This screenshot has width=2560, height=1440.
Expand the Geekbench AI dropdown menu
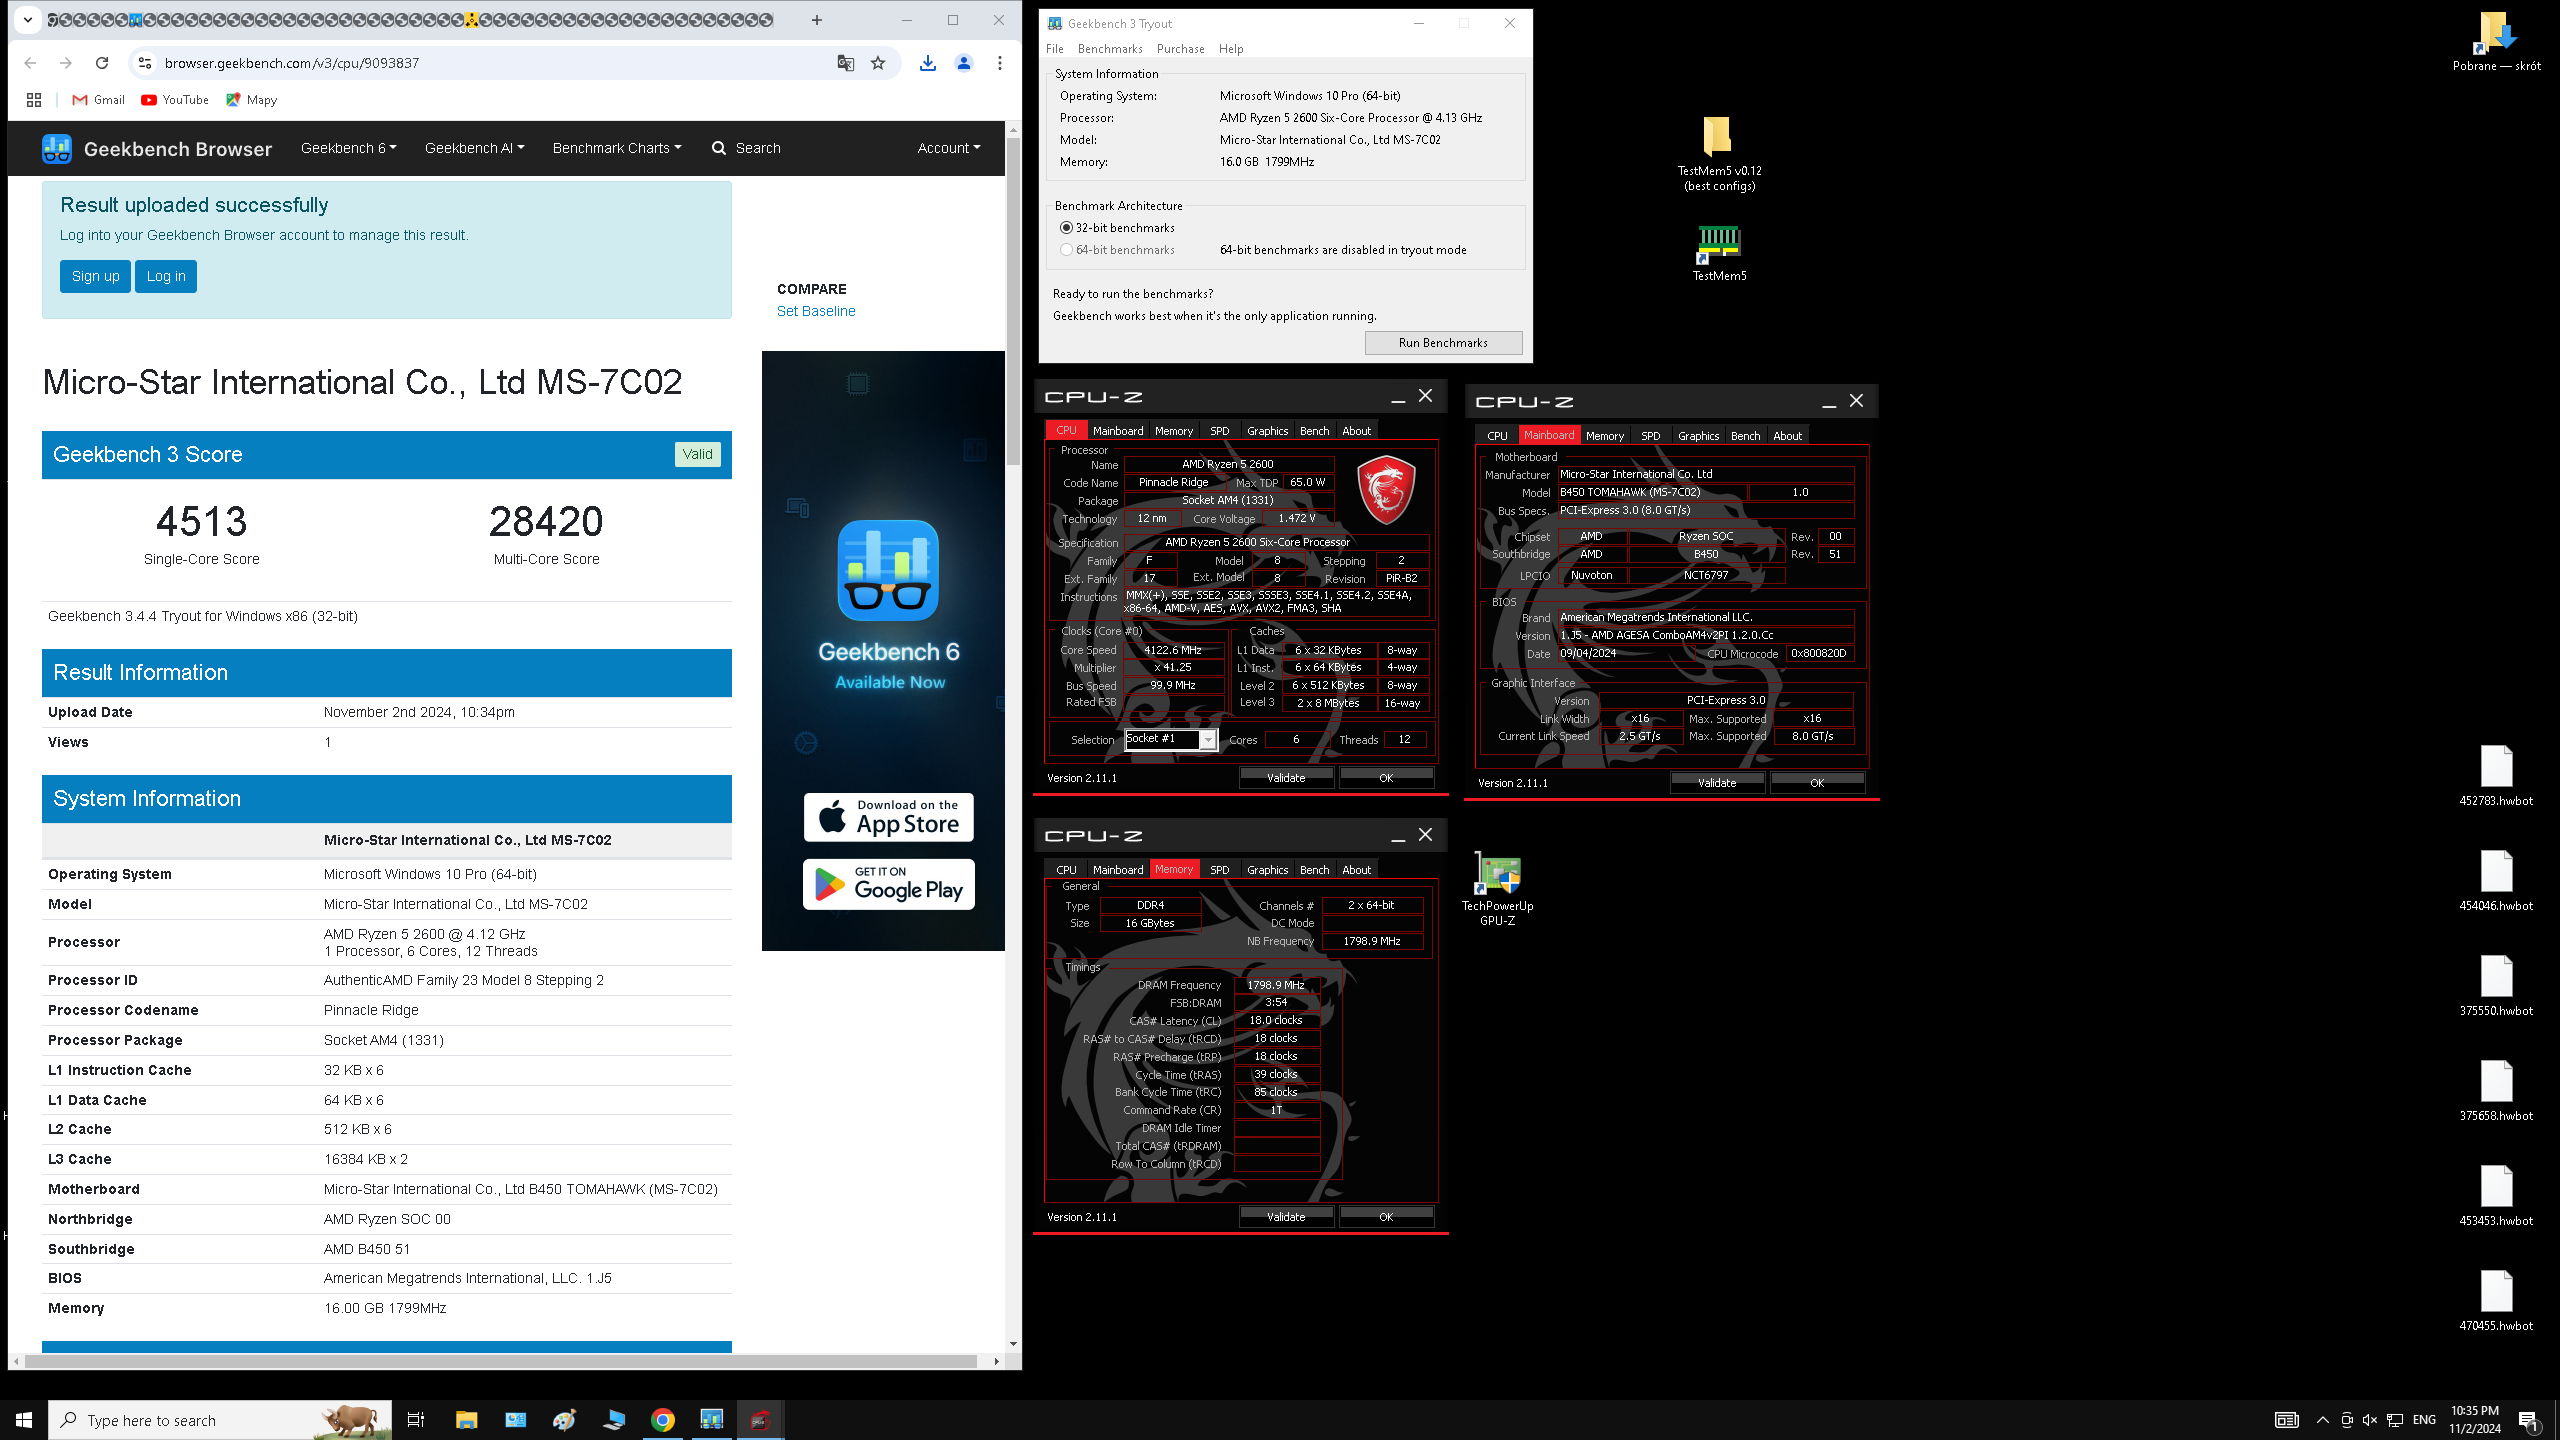[474, 148]
